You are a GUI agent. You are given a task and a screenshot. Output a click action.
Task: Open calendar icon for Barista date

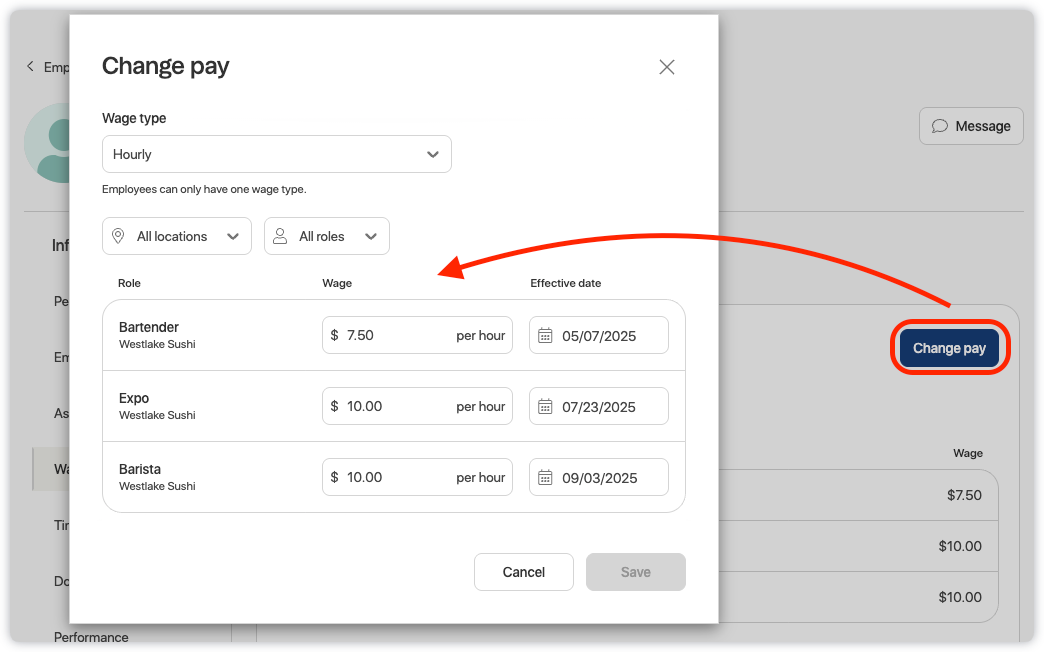click(x=545, y=478)
